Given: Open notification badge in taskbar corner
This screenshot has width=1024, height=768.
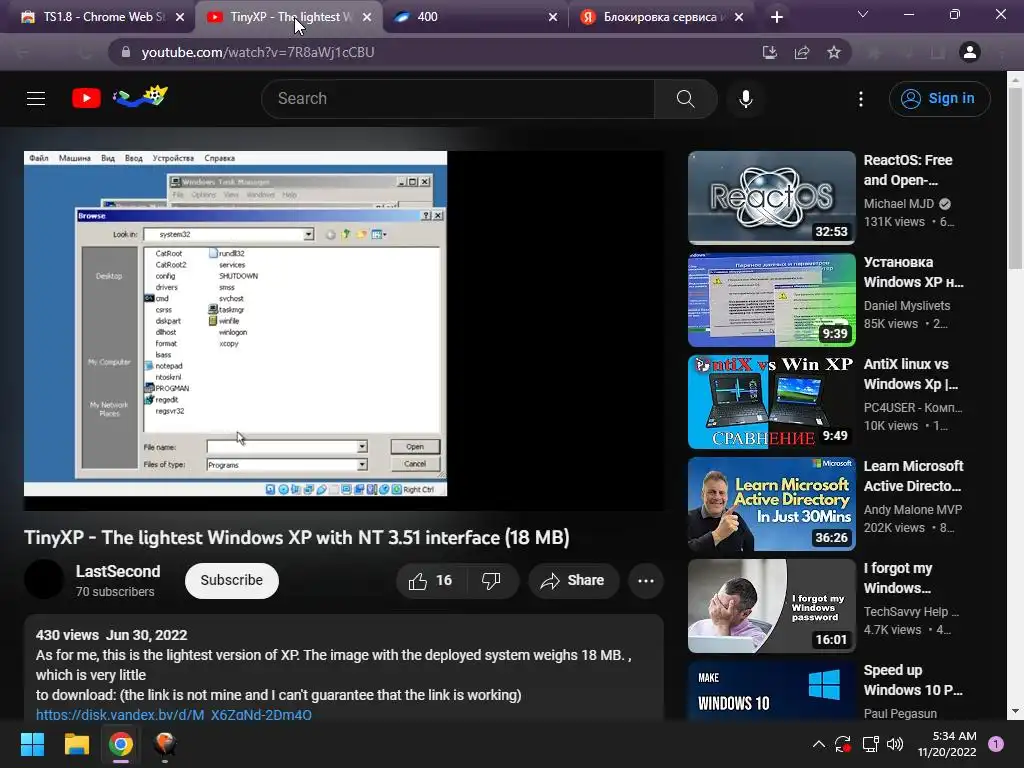Looking at the screenshot, I should [x=996, y=744].
